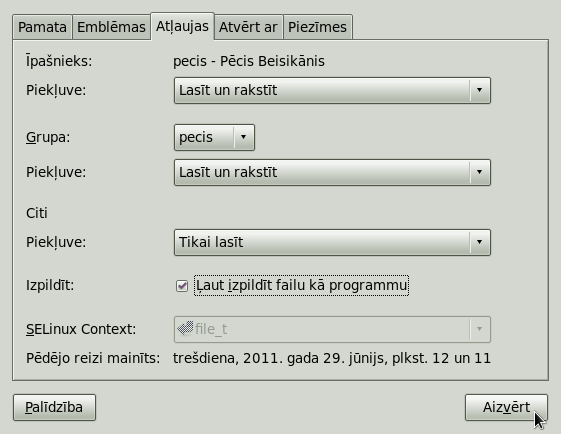The height and width of the screenshot is (434, 561).
Task: Untick the execute-as-program checkbox
Action: tap(182, 286)
